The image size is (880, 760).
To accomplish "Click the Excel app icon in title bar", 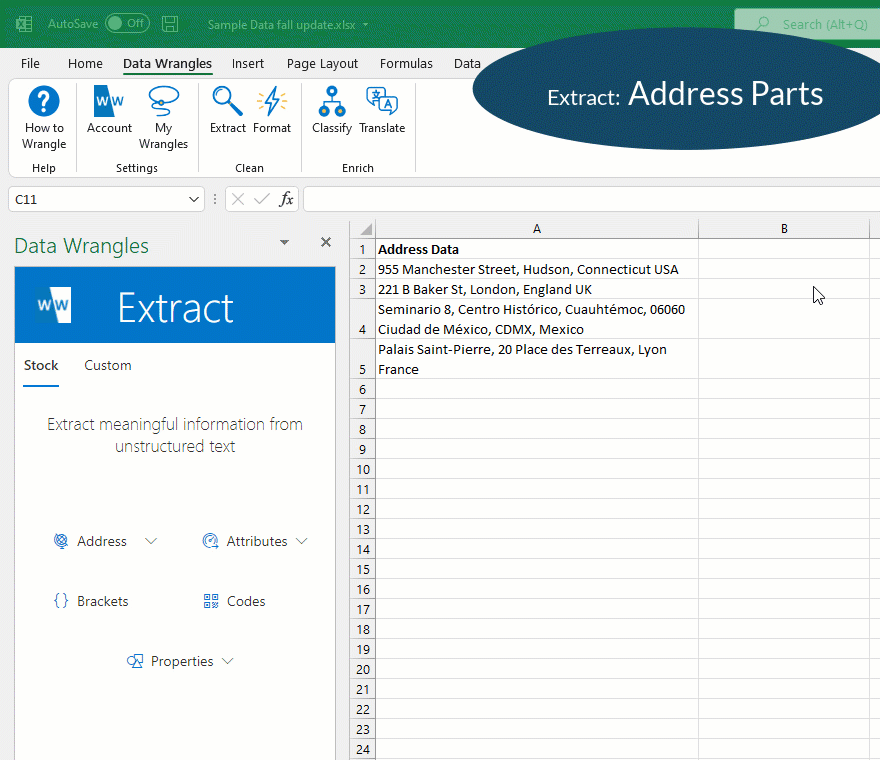I will (x=24, y=24).
